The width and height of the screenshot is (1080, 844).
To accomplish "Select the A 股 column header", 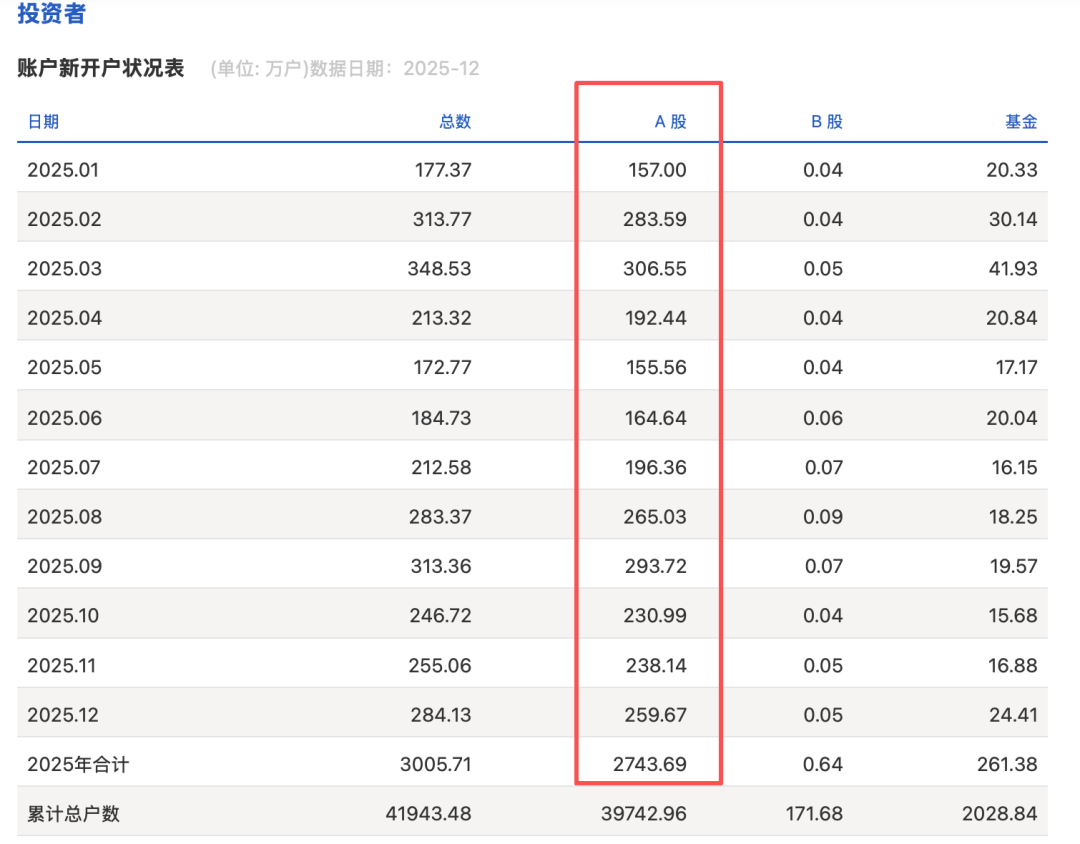I will [x=670, y=122].
